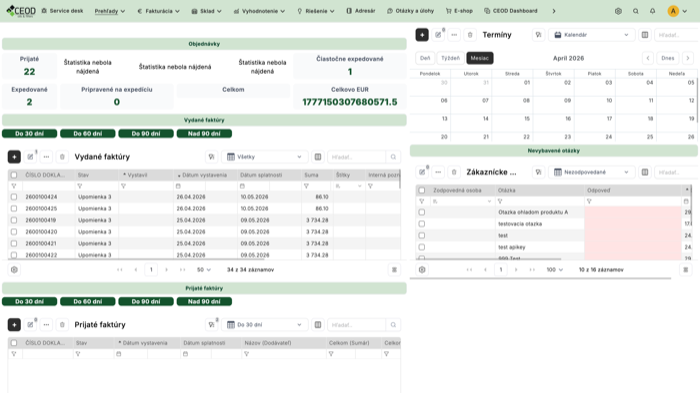Open list menu icon under Vydané faktúry

(394, 270)
